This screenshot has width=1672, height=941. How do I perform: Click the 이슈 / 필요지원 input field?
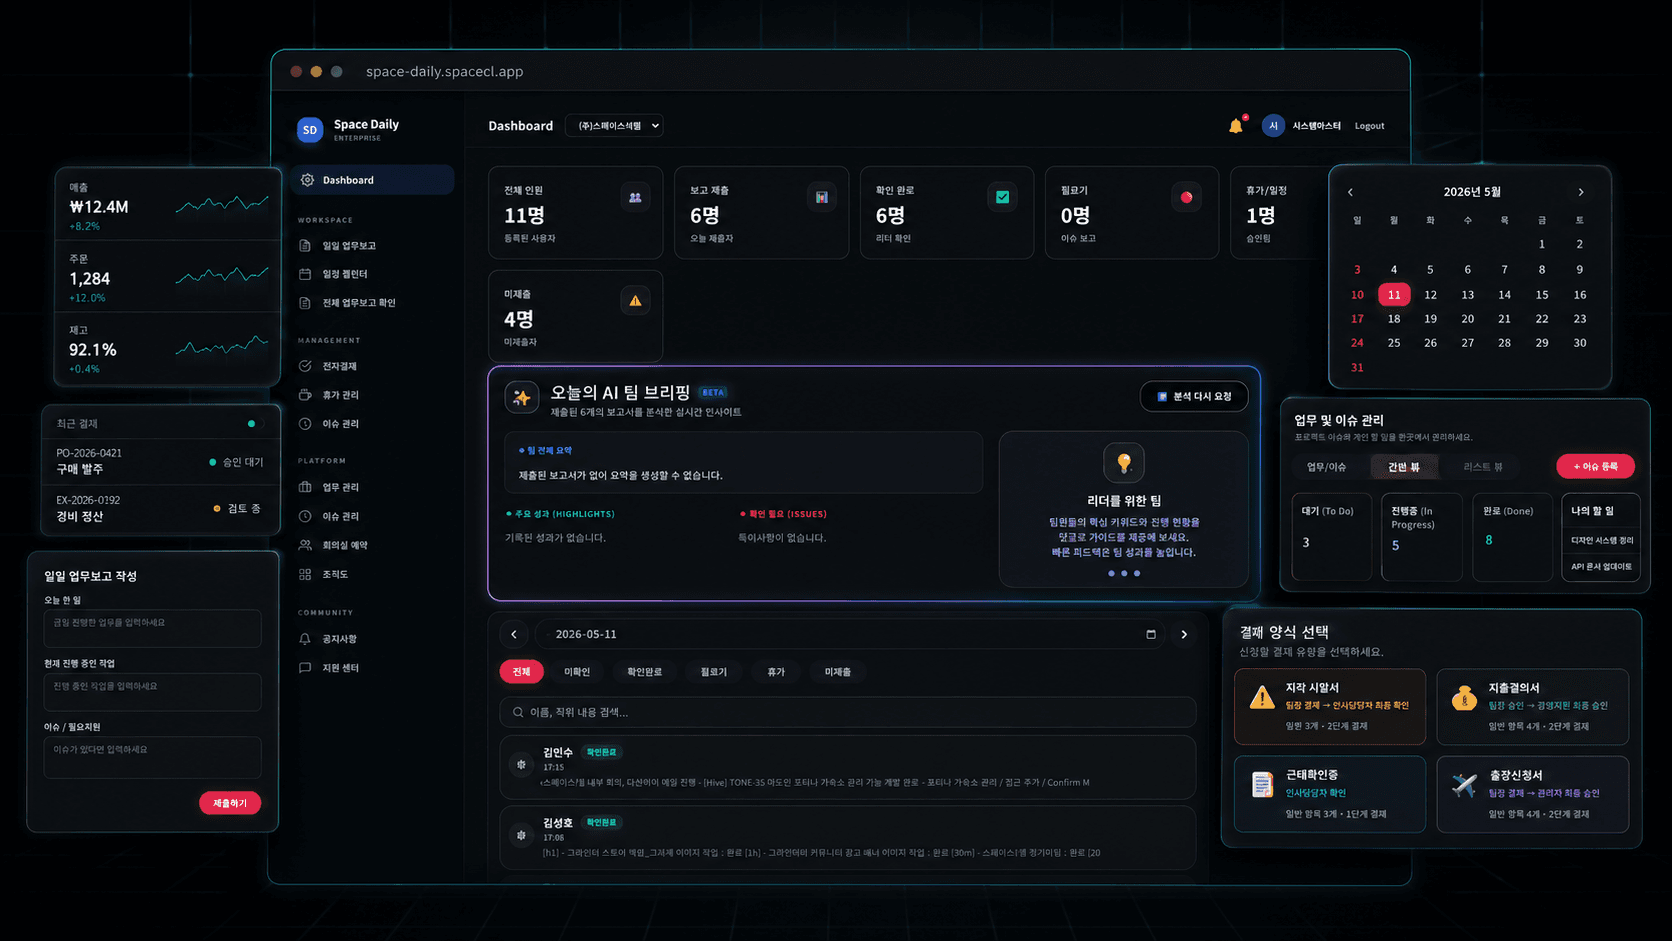tap(152, 757)
